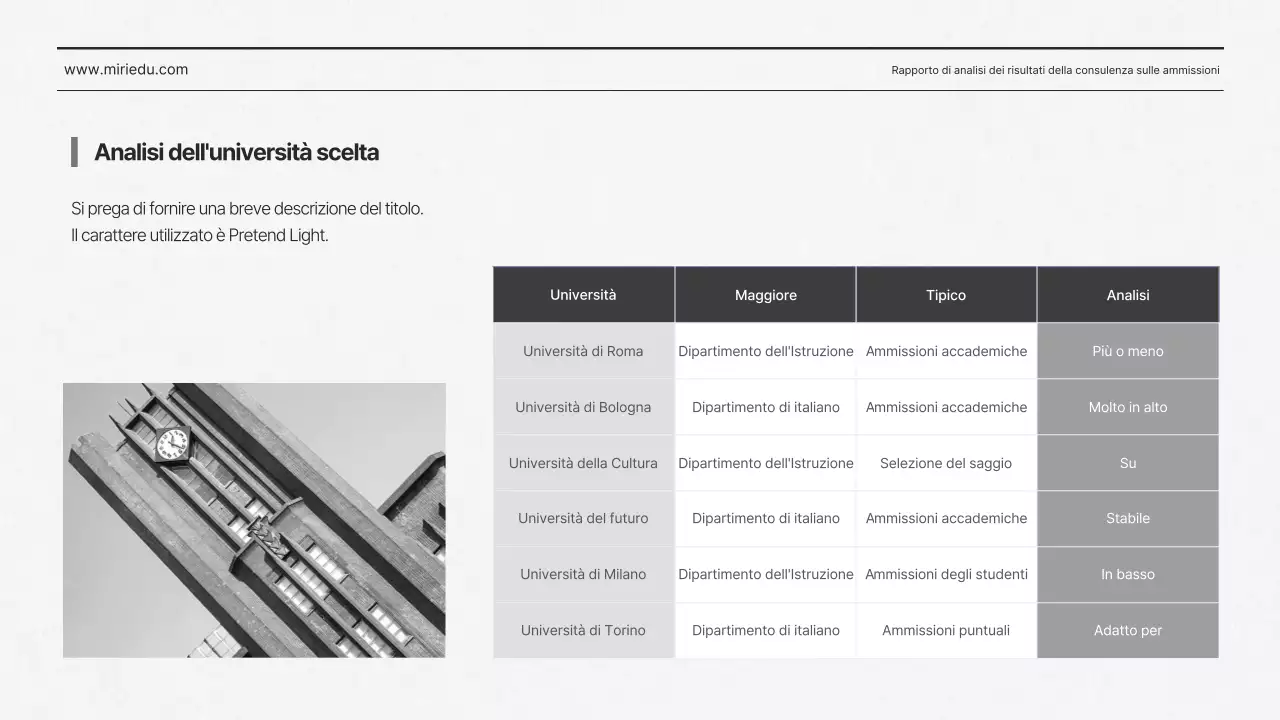Click the 'Maggiore' column header

[x=765, y=294]
